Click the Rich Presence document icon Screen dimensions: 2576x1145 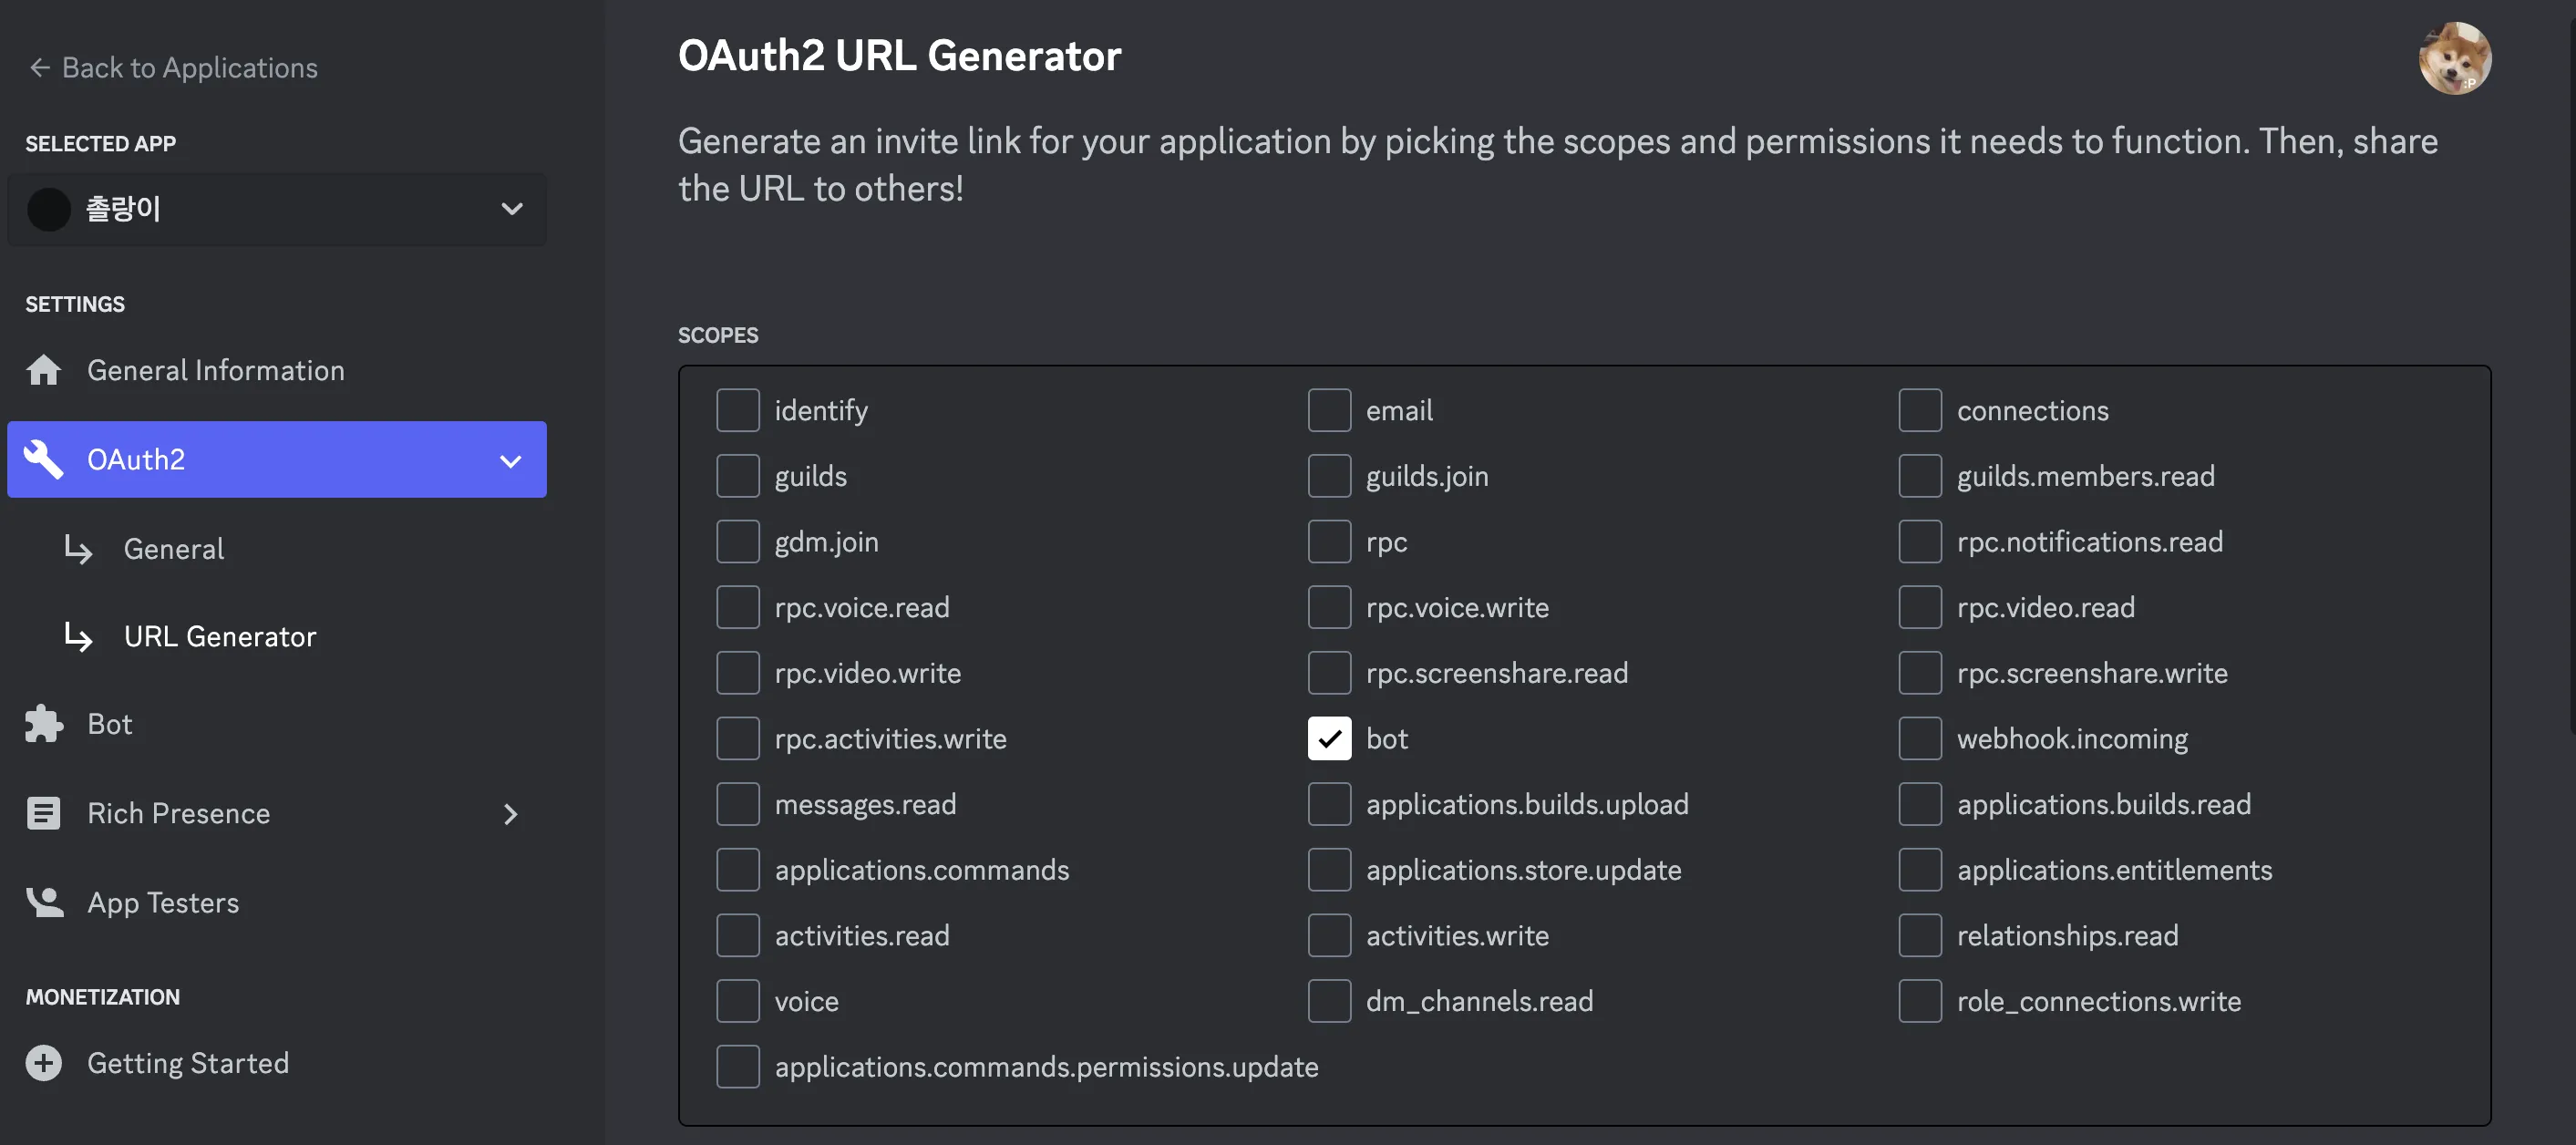43,813
